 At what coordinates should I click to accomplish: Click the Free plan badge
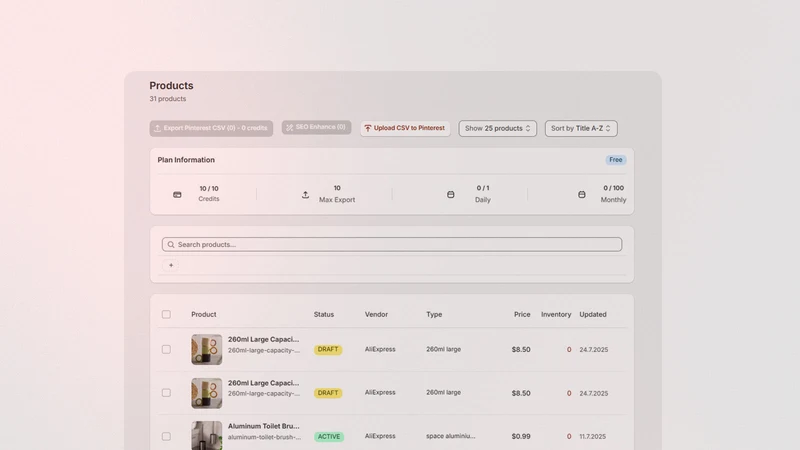616,160
